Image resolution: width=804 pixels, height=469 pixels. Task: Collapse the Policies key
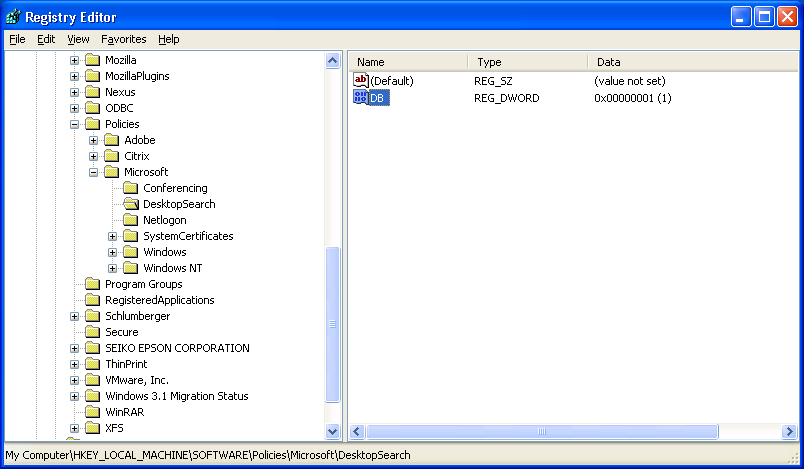click(x=74, y=124)
